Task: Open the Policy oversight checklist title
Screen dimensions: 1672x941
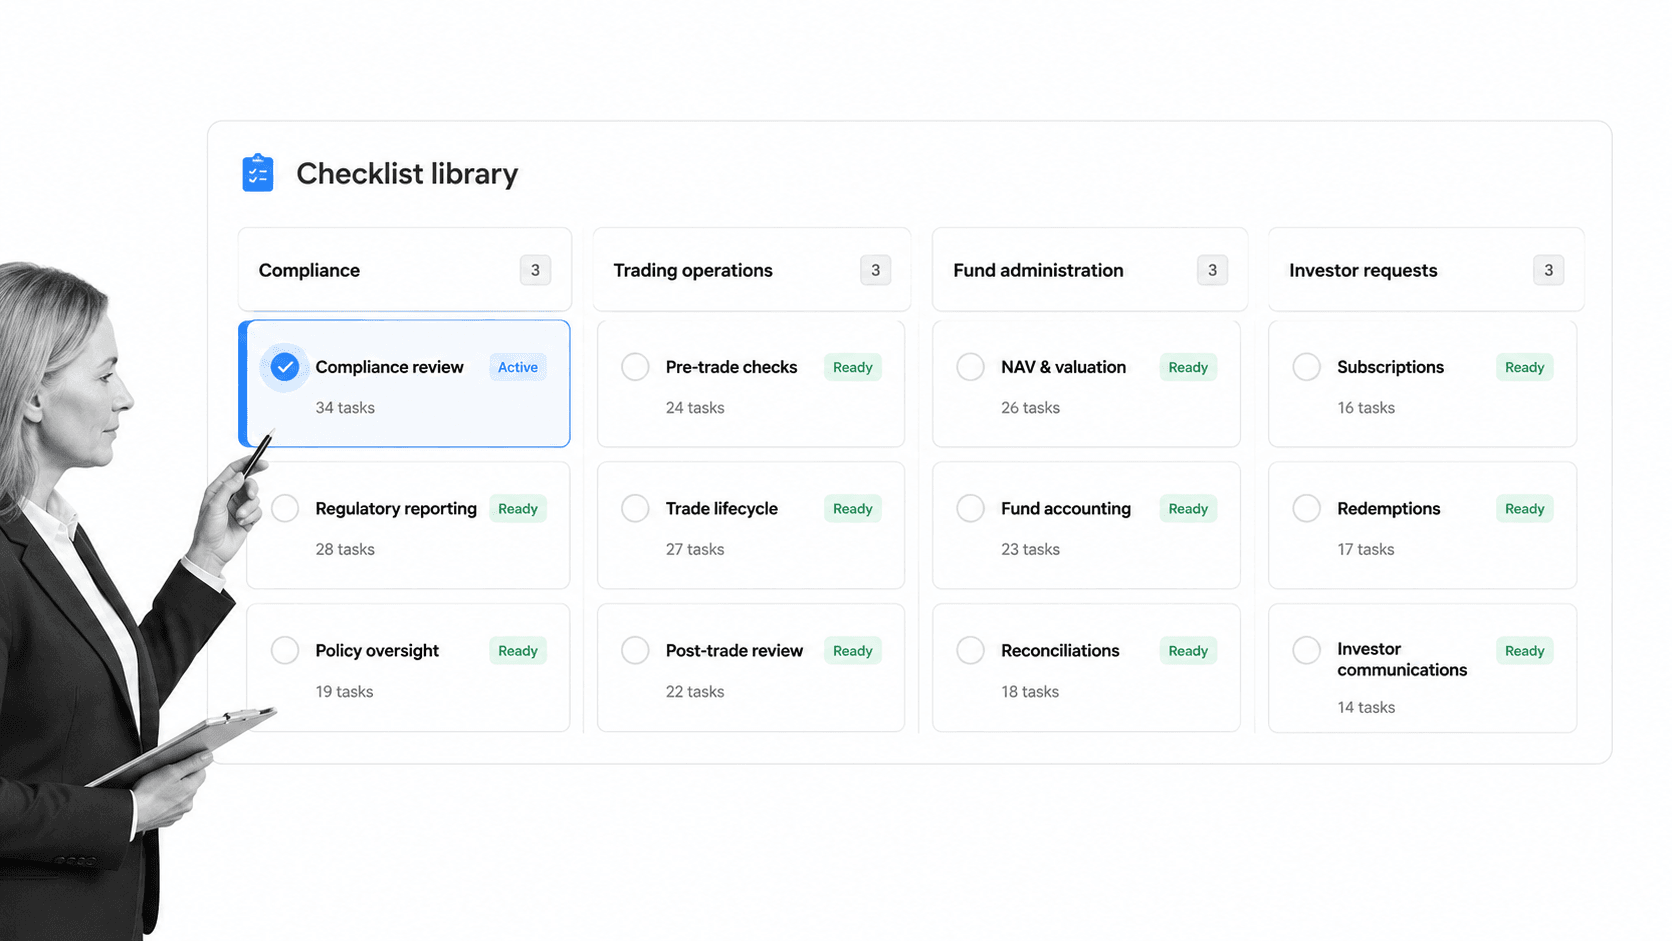Action: [x=377, y=650]
